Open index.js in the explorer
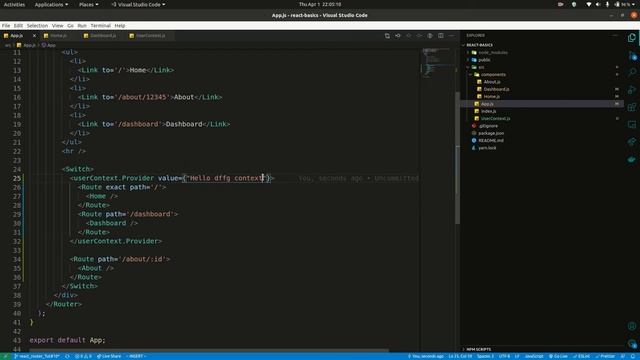Viewport: 640px width, 360px height. pos(488,111)
